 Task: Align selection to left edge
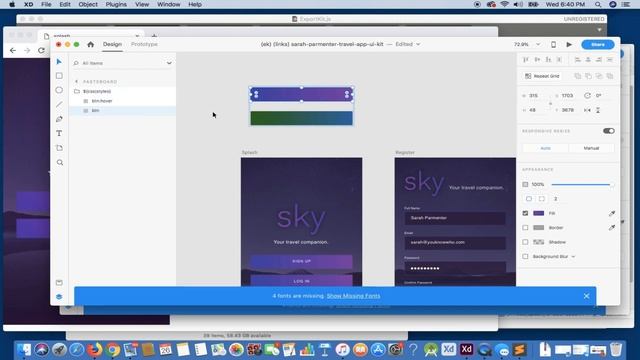[x=577, y=60]
